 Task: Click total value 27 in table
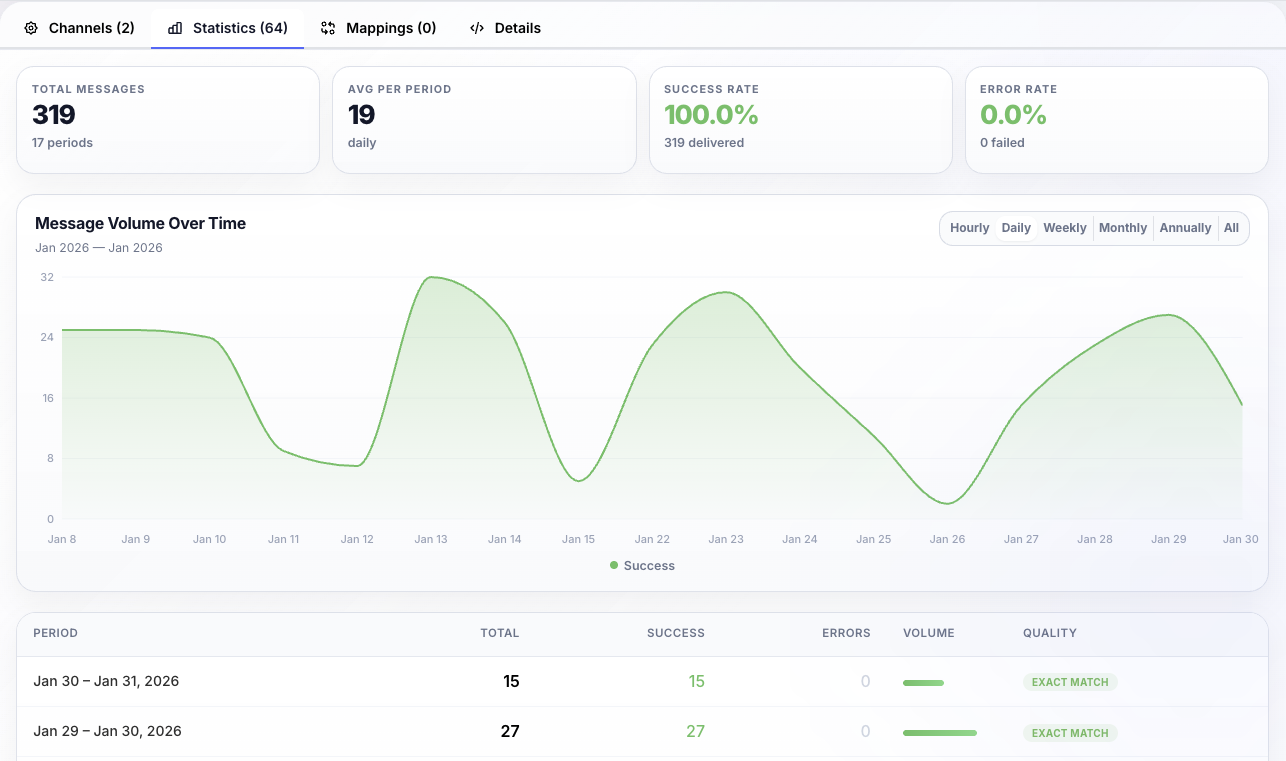coord(510,732)
